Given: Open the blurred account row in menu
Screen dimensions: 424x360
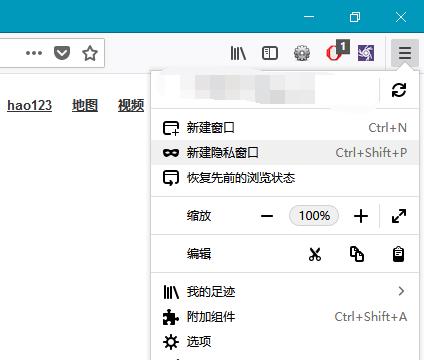Looking at the screenshot, I should (265, 90).
